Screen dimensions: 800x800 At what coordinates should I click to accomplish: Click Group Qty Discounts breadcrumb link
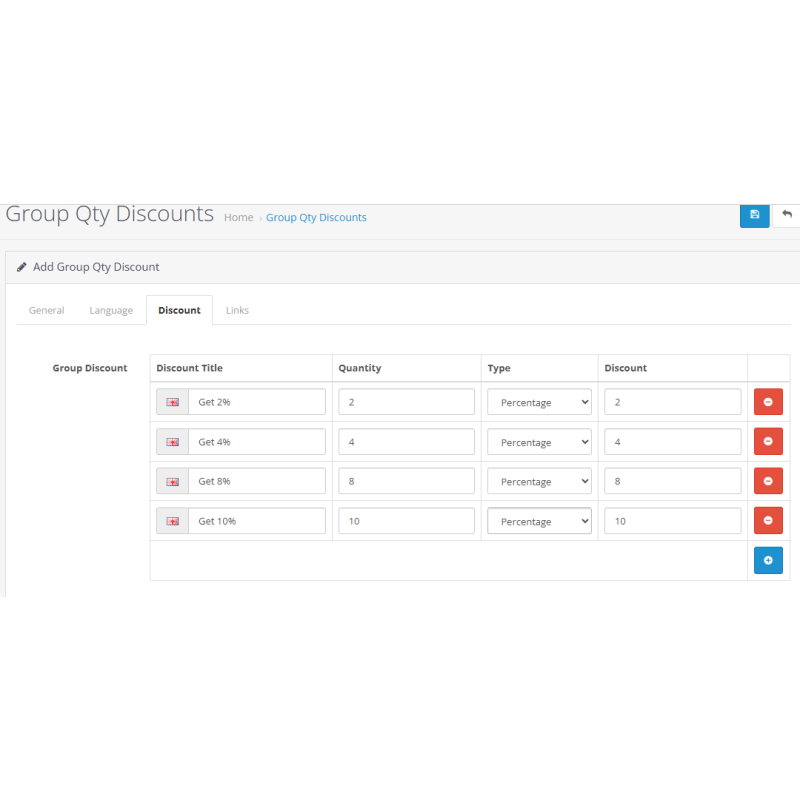(316, 217)
